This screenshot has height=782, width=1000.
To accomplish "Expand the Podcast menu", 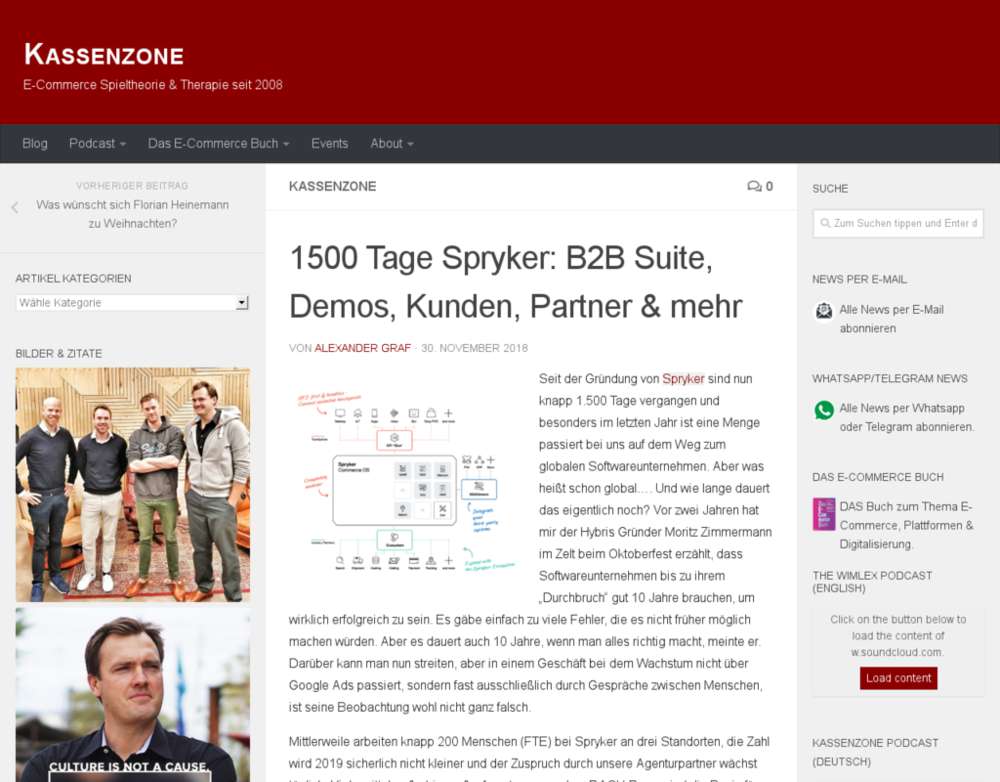I will [98, 144].
